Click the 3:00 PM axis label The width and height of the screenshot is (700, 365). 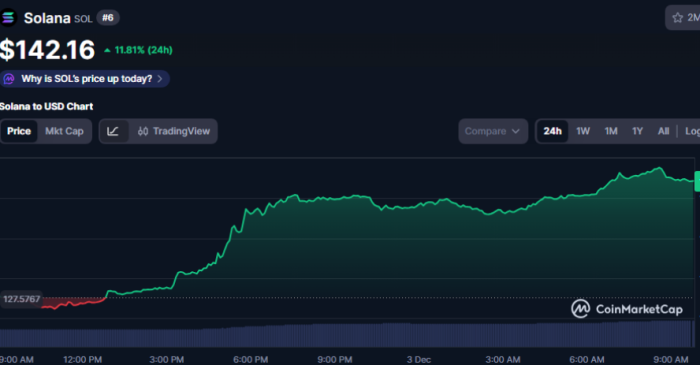click(167, 360)
